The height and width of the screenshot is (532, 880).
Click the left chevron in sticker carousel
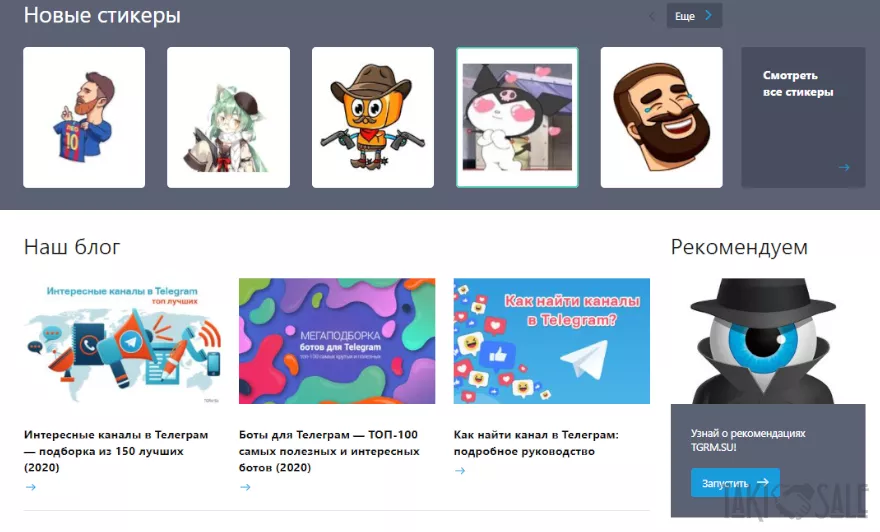click(652, 16)
